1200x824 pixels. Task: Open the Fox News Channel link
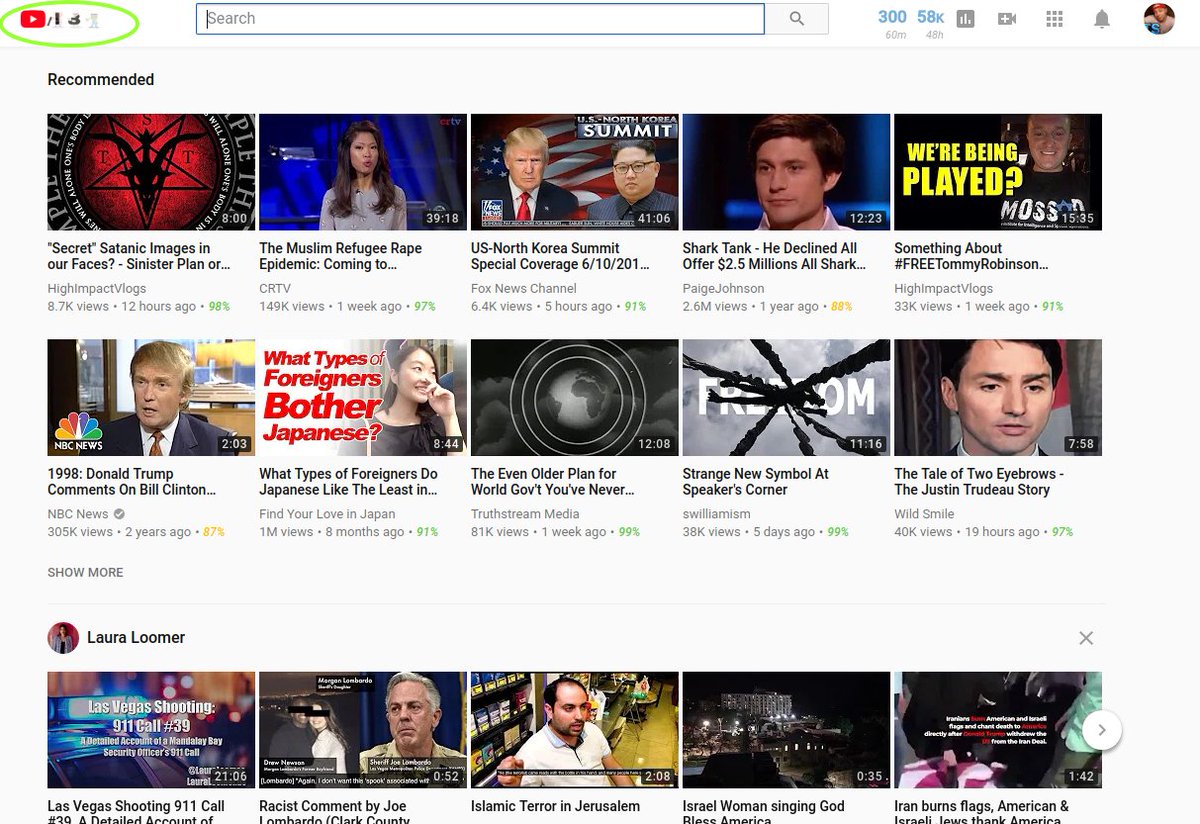tap(524, 288)
